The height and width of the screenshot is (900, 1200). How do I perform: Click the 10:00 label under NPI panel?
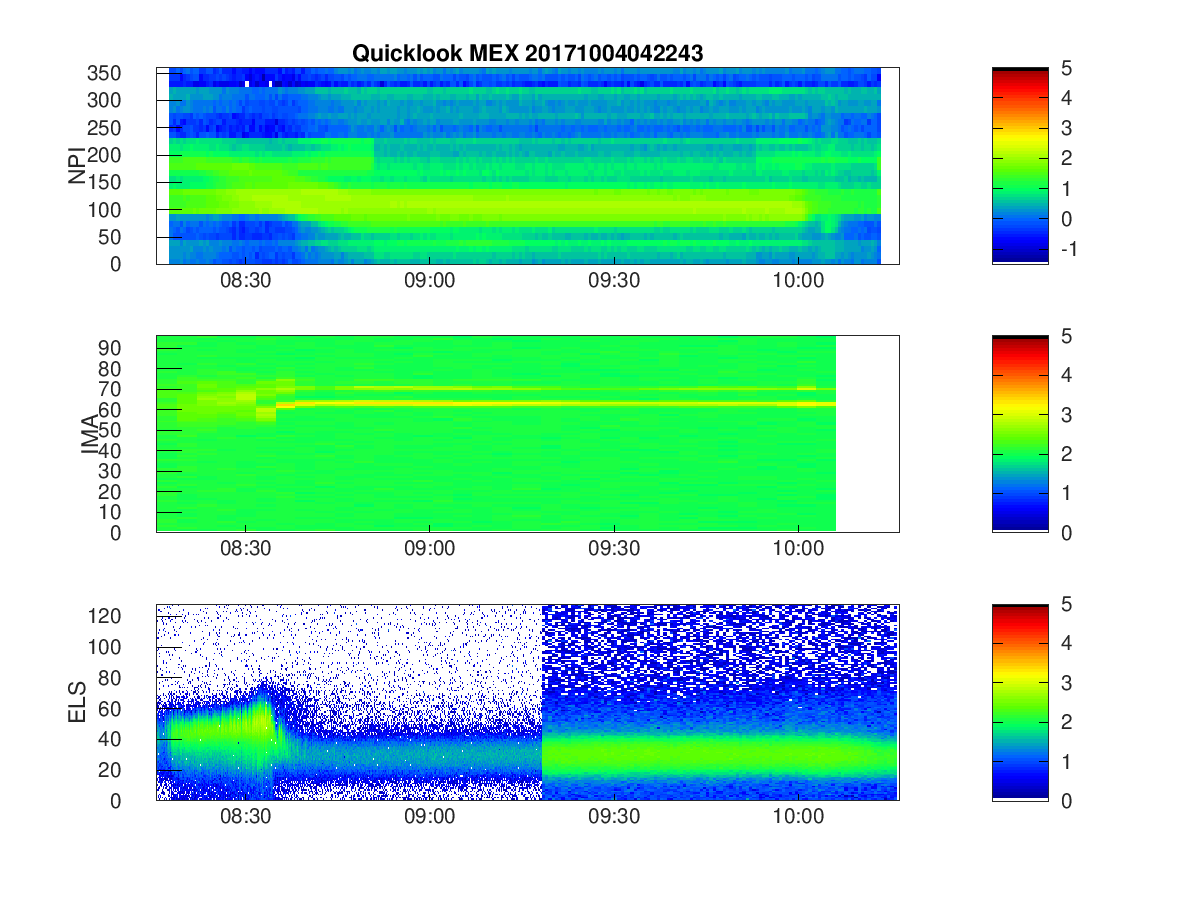[798, 281]
